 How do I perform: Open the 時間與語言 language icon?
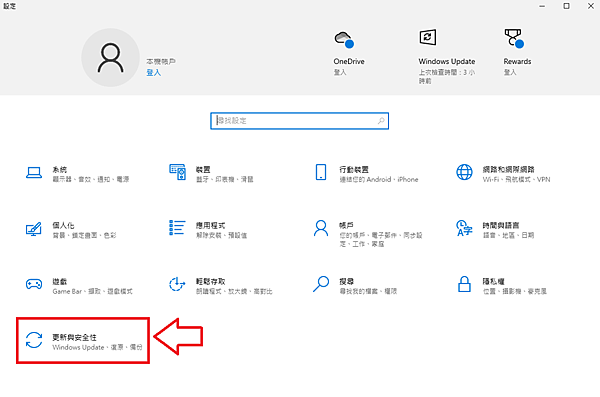464,228
